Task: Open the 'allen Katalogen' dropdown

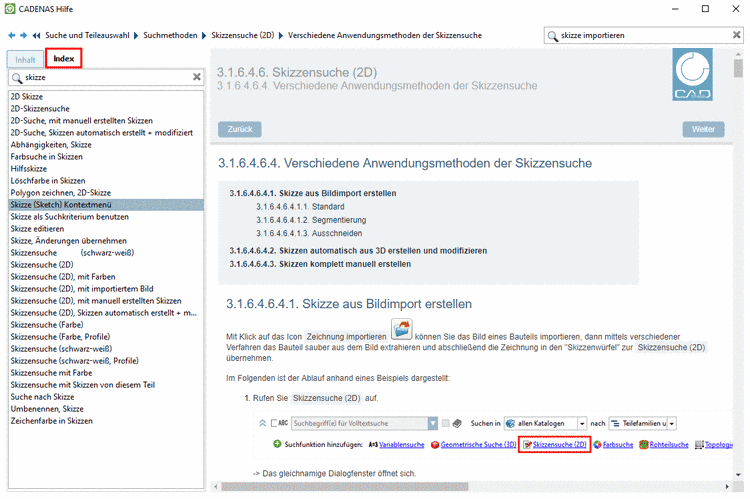Action: click(x=582, y=423)
